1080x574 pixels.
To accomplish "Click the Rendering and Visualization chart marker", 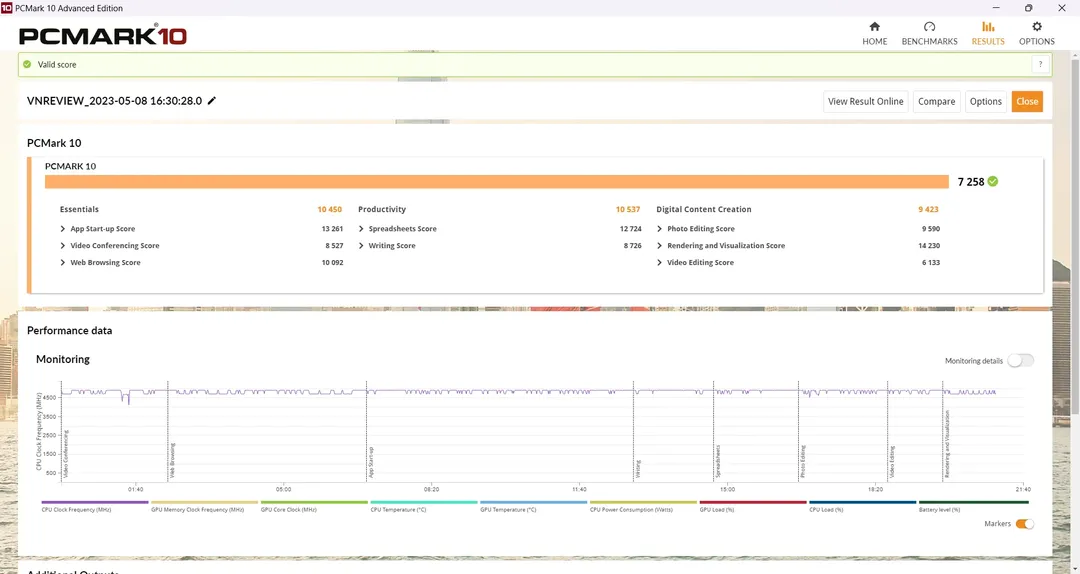I will click(946, 441).
